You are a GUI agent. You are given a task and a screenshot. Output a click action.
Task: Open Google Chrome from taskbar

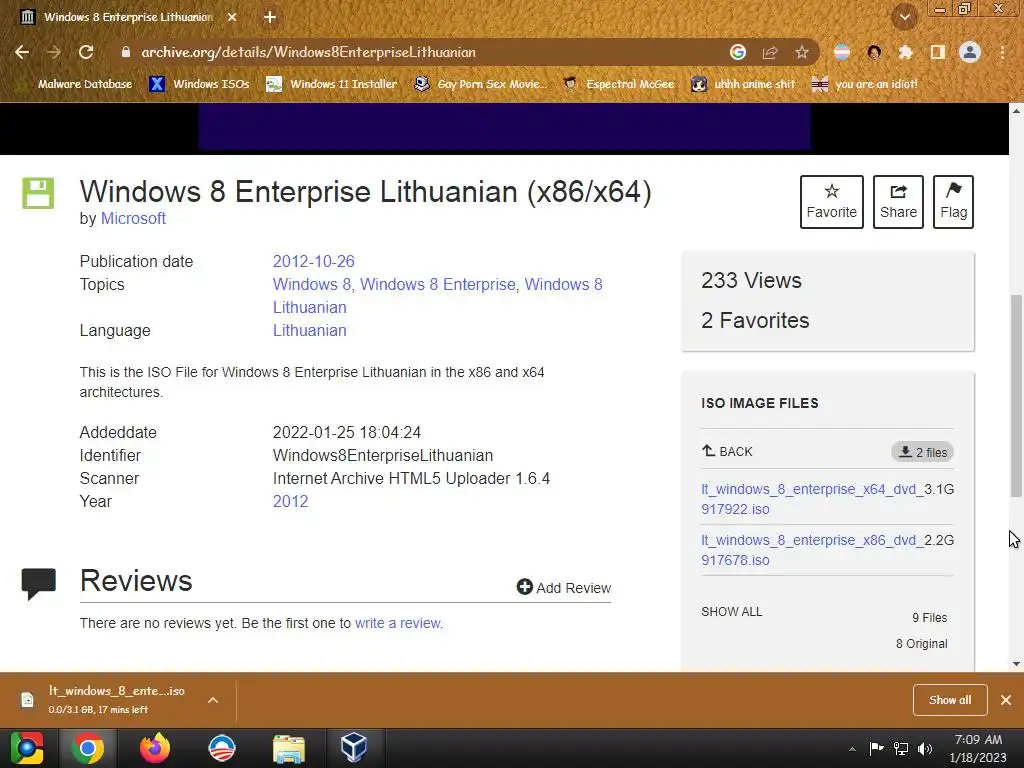coord(88,748)
